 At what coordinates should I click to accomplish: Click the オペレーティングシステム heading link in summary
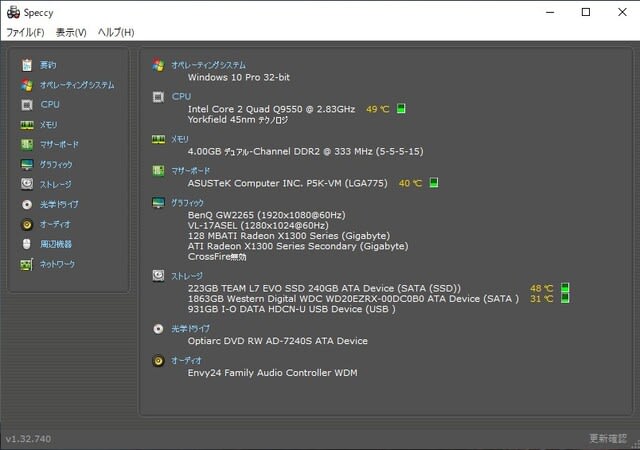[x=209, y=65]
